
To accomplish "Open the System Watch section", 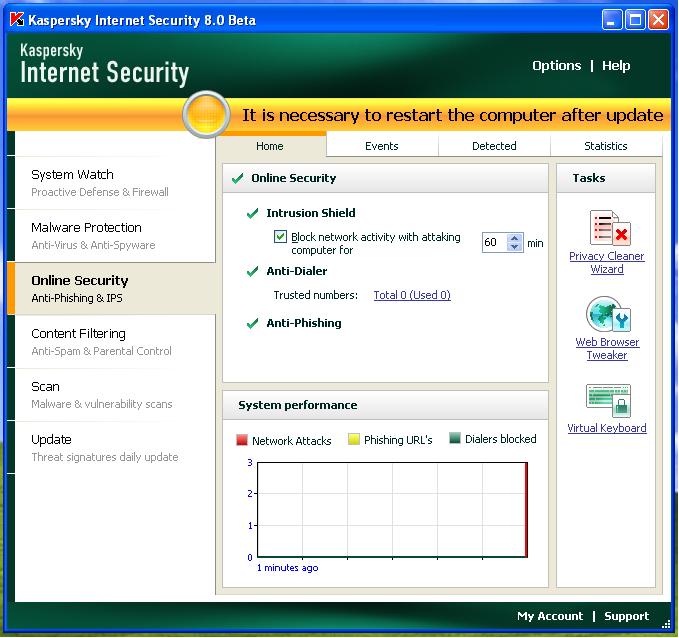I will [x=115, y=183].
